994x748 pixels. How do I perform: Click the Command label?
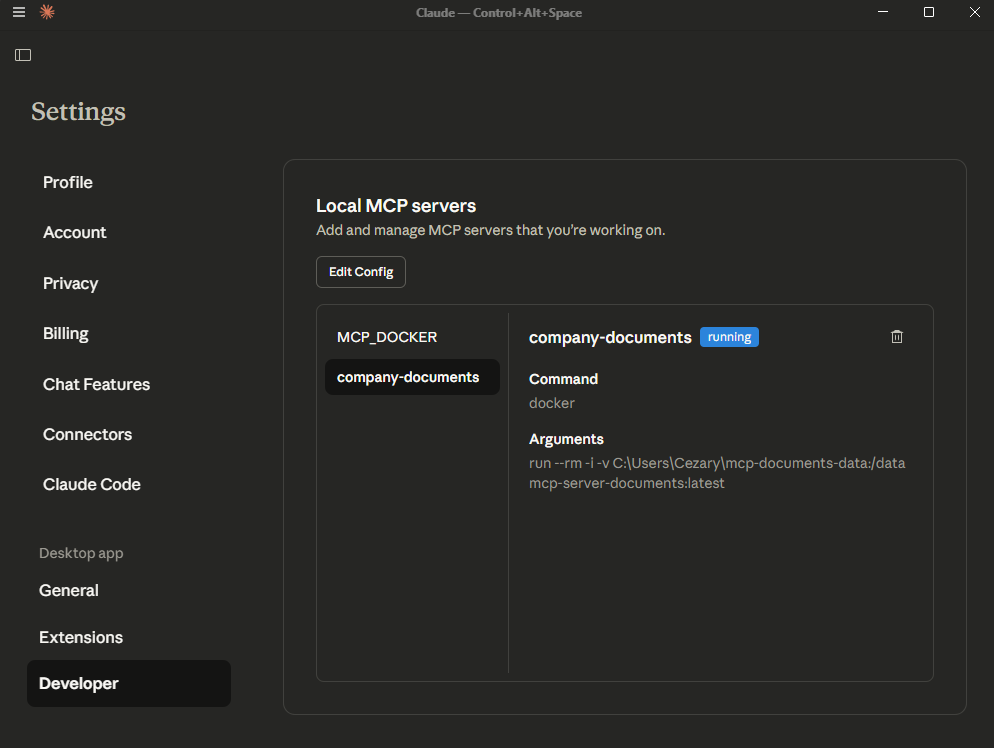[564, 379]
